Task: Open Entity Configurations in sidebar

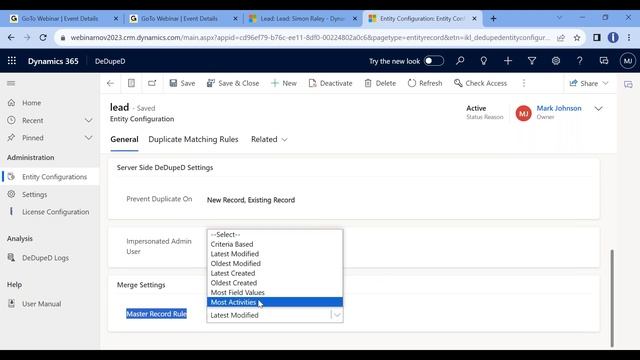Action: (x=50, y=177)
